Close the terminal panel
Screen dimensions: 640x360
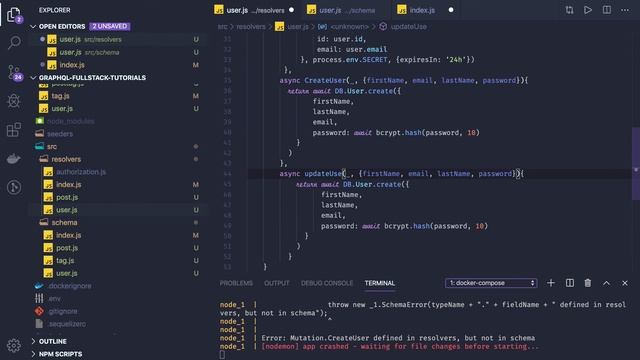(625, 283)
